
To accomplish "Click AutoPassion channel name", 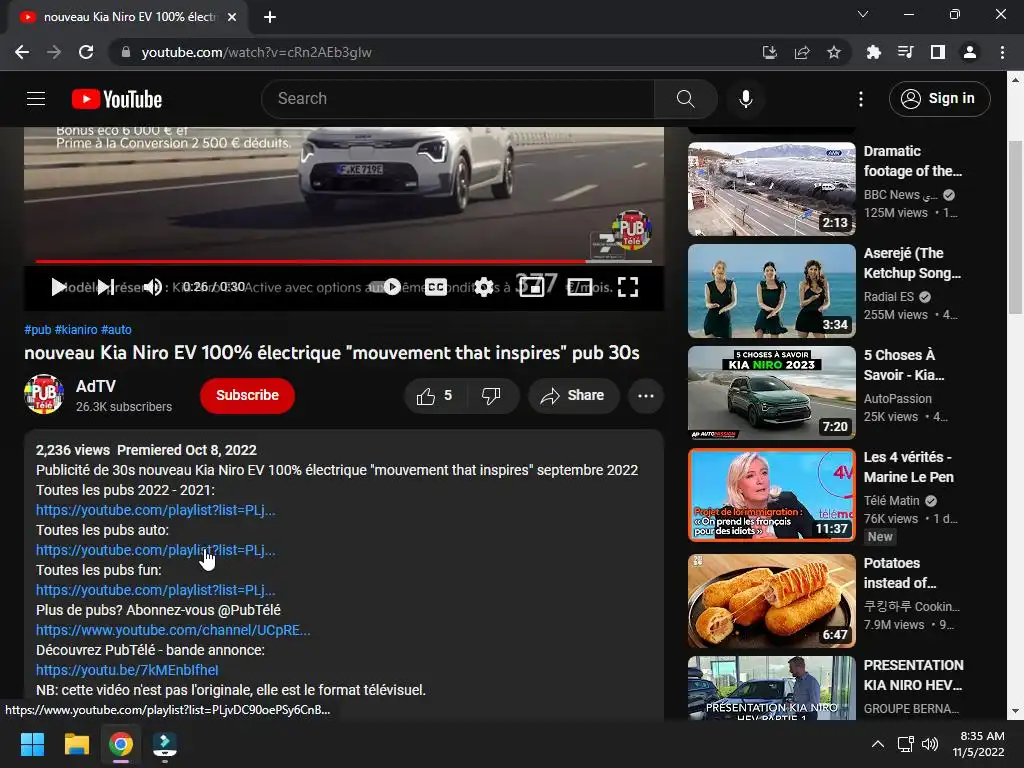I will (x=897, y=398).
